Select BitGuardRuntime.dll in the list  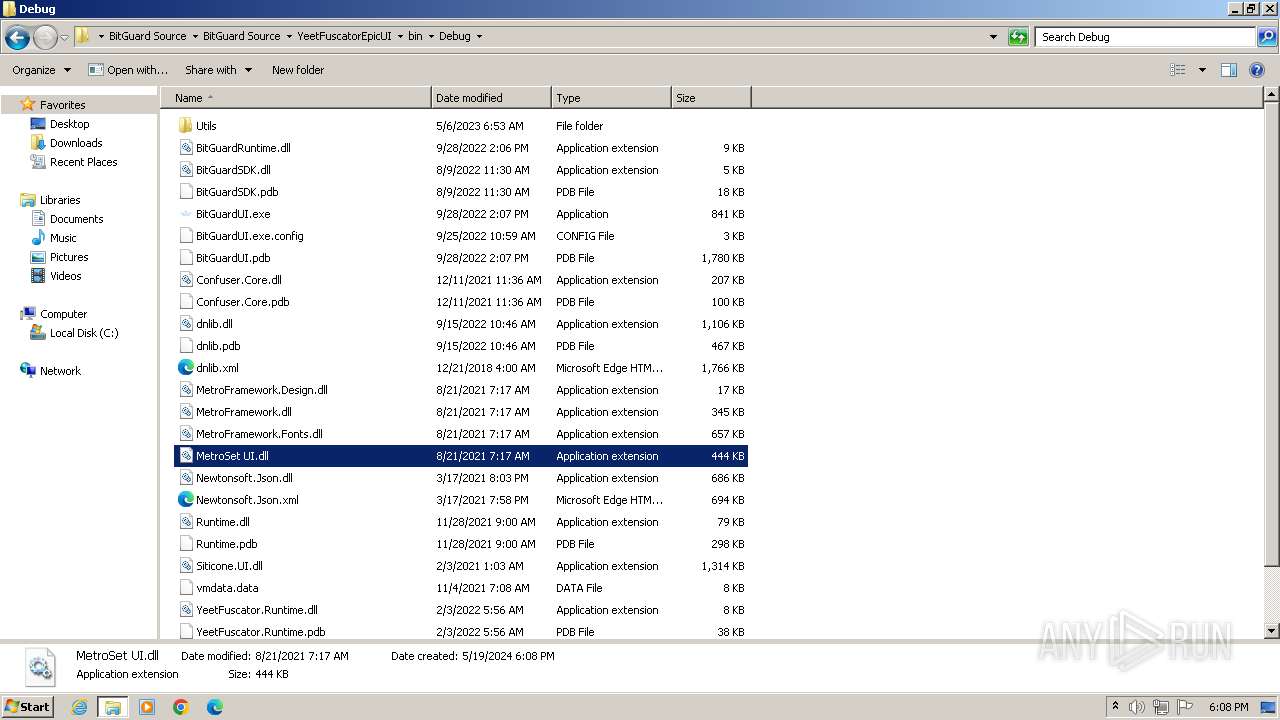coord(243,148)
